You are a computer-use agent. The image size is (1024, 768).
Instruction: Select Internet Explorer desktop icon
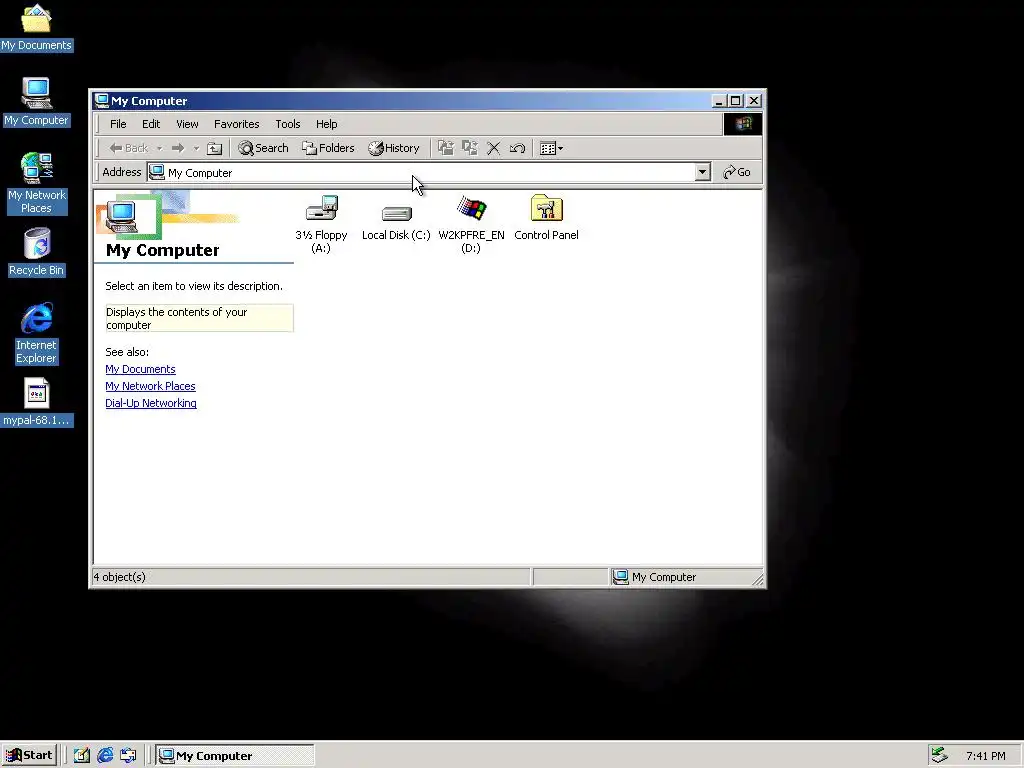[x=37, y=333]
